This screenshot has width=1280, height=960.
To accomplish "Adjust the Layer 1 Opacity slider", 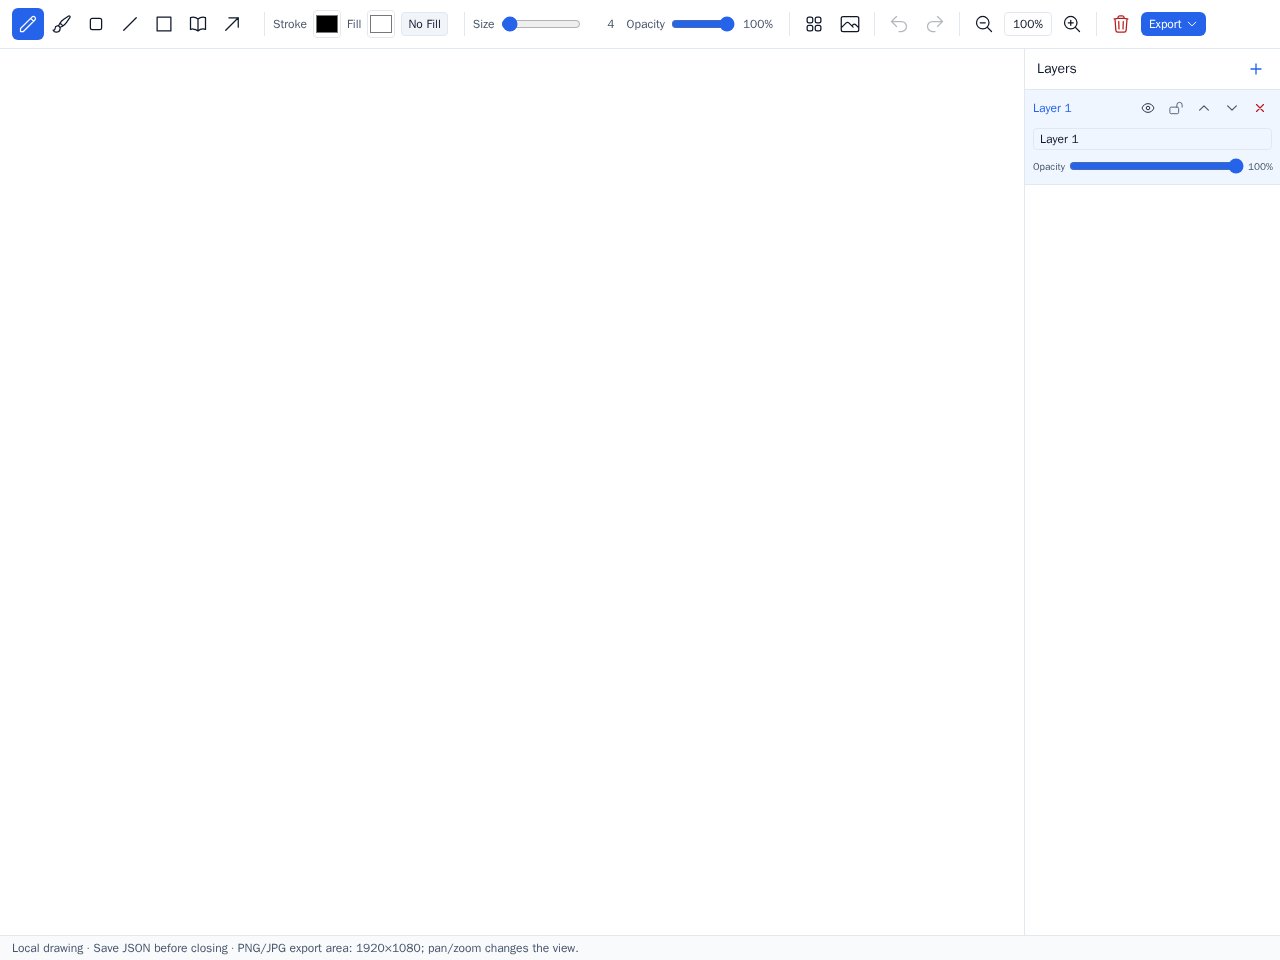I will tap(1156, 166).
